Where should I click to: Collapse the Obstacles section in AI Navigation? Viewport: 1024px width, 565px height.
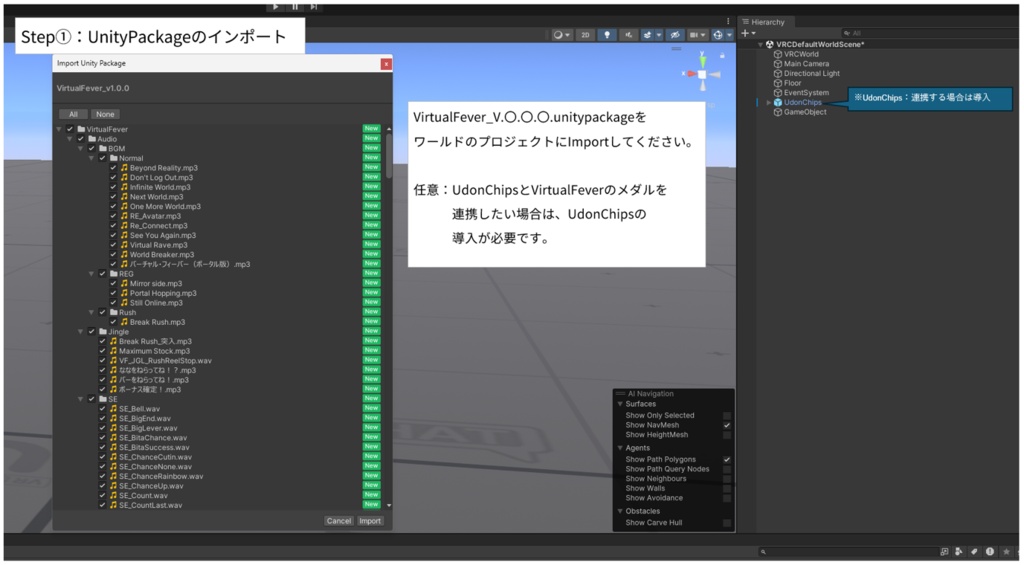pyautogui.click(x=620, y=511)
